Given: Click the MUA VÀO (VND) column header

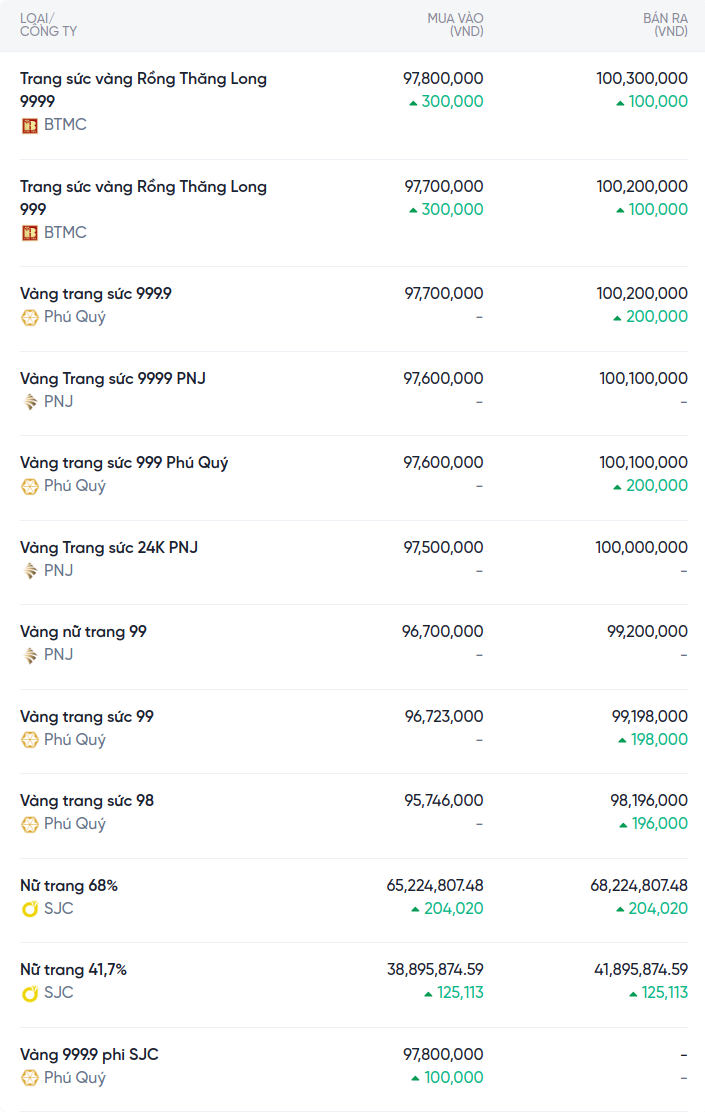Looking at the screenshot, I should (455, 25).
